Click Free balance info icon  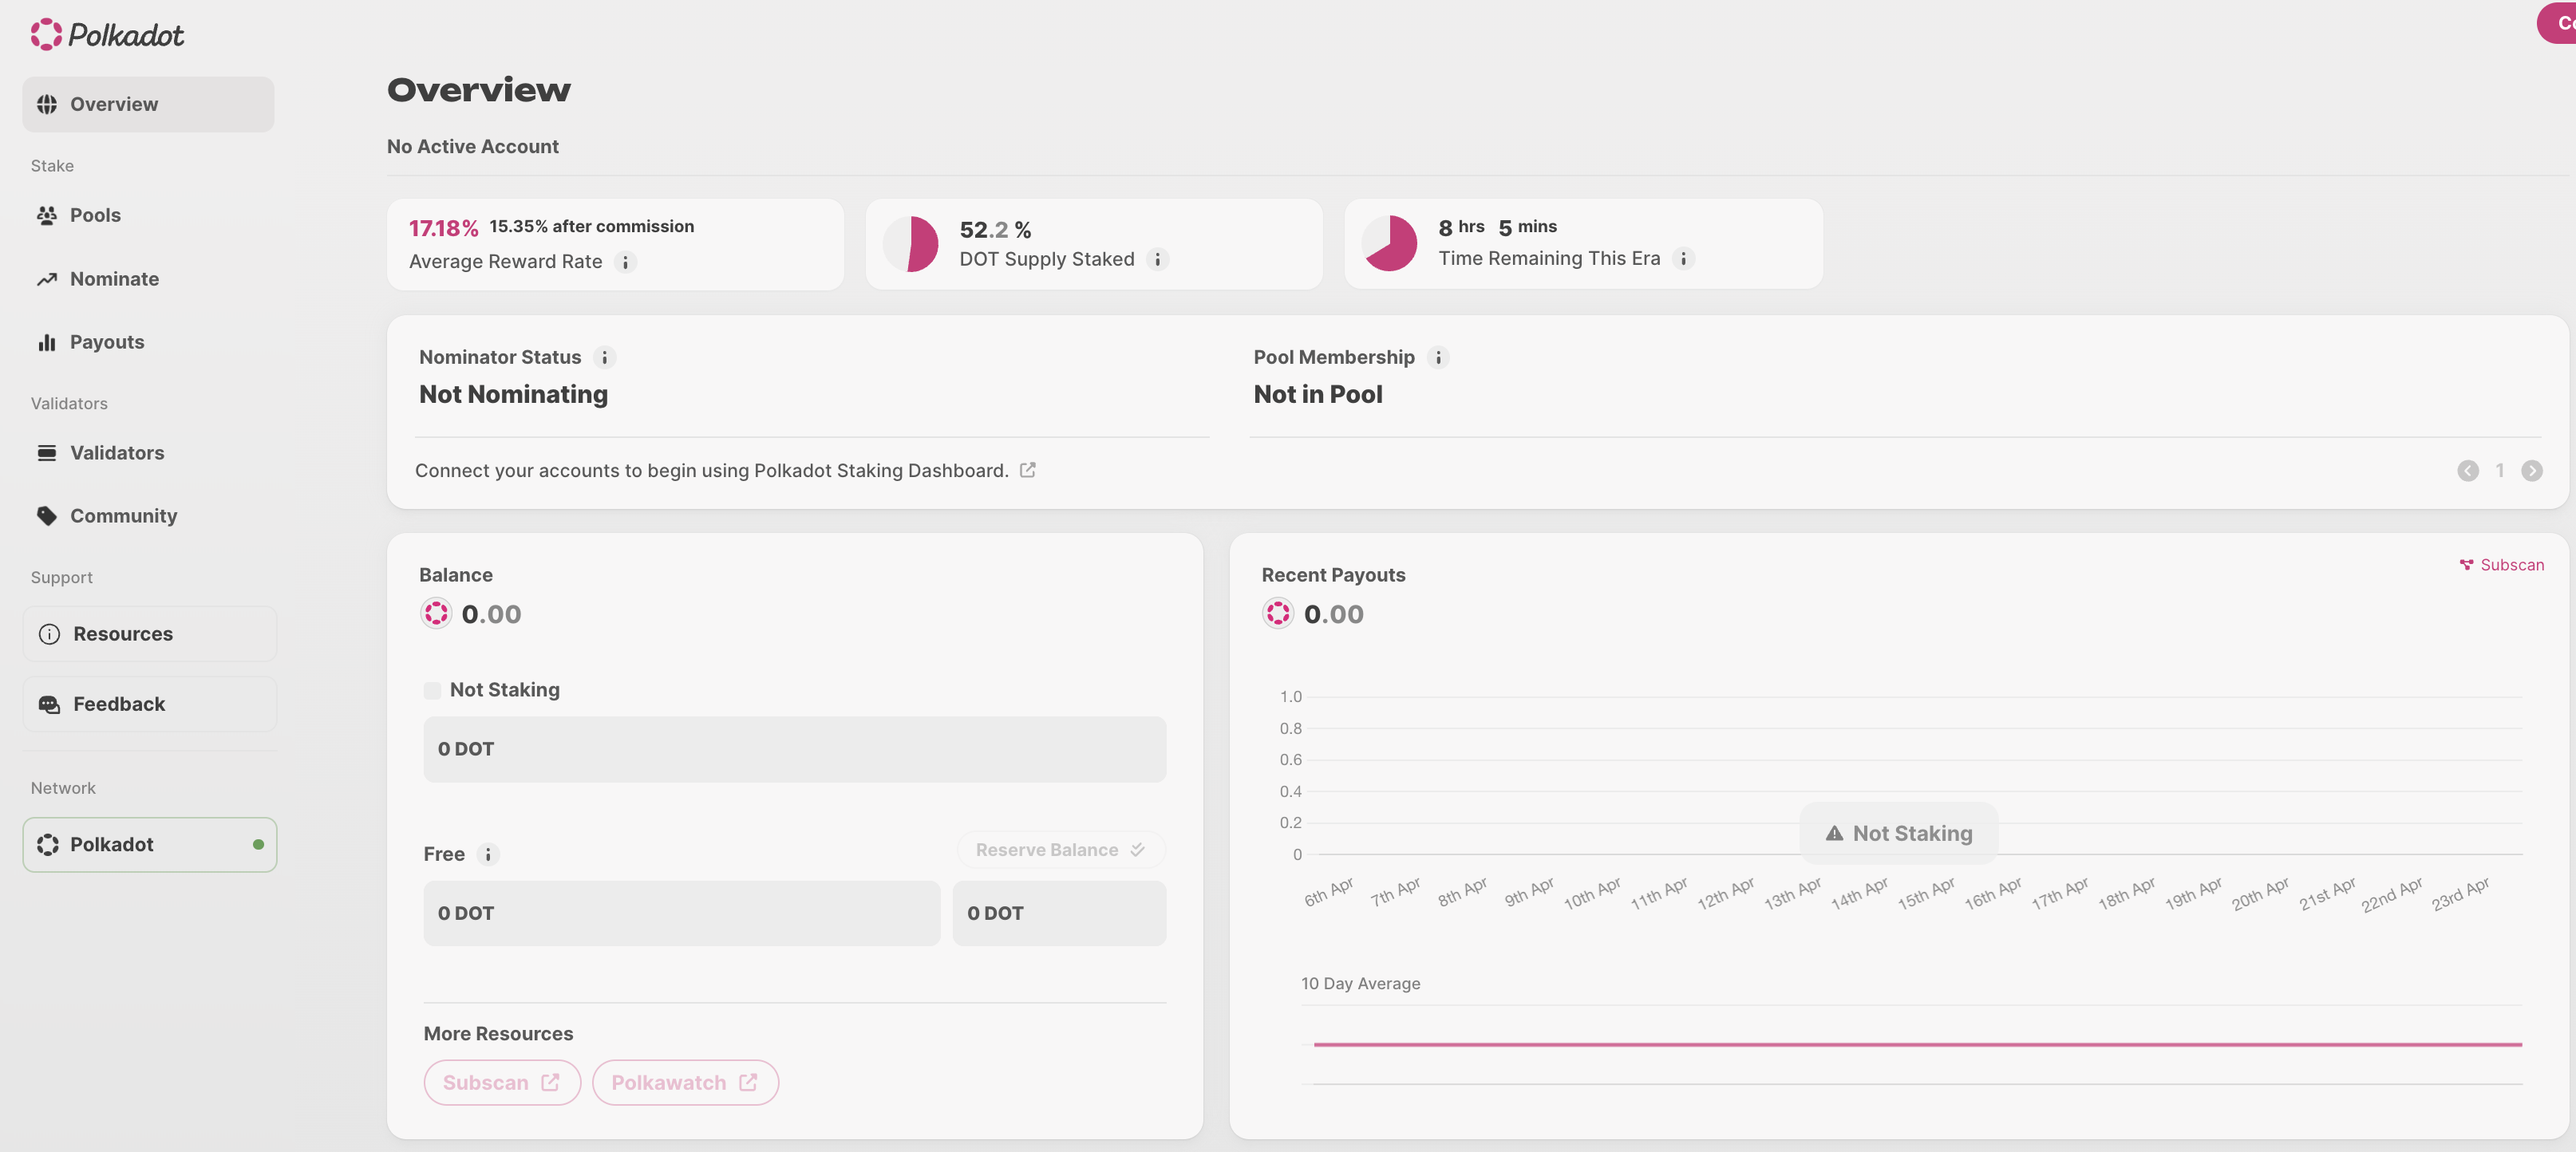[488, 854]
